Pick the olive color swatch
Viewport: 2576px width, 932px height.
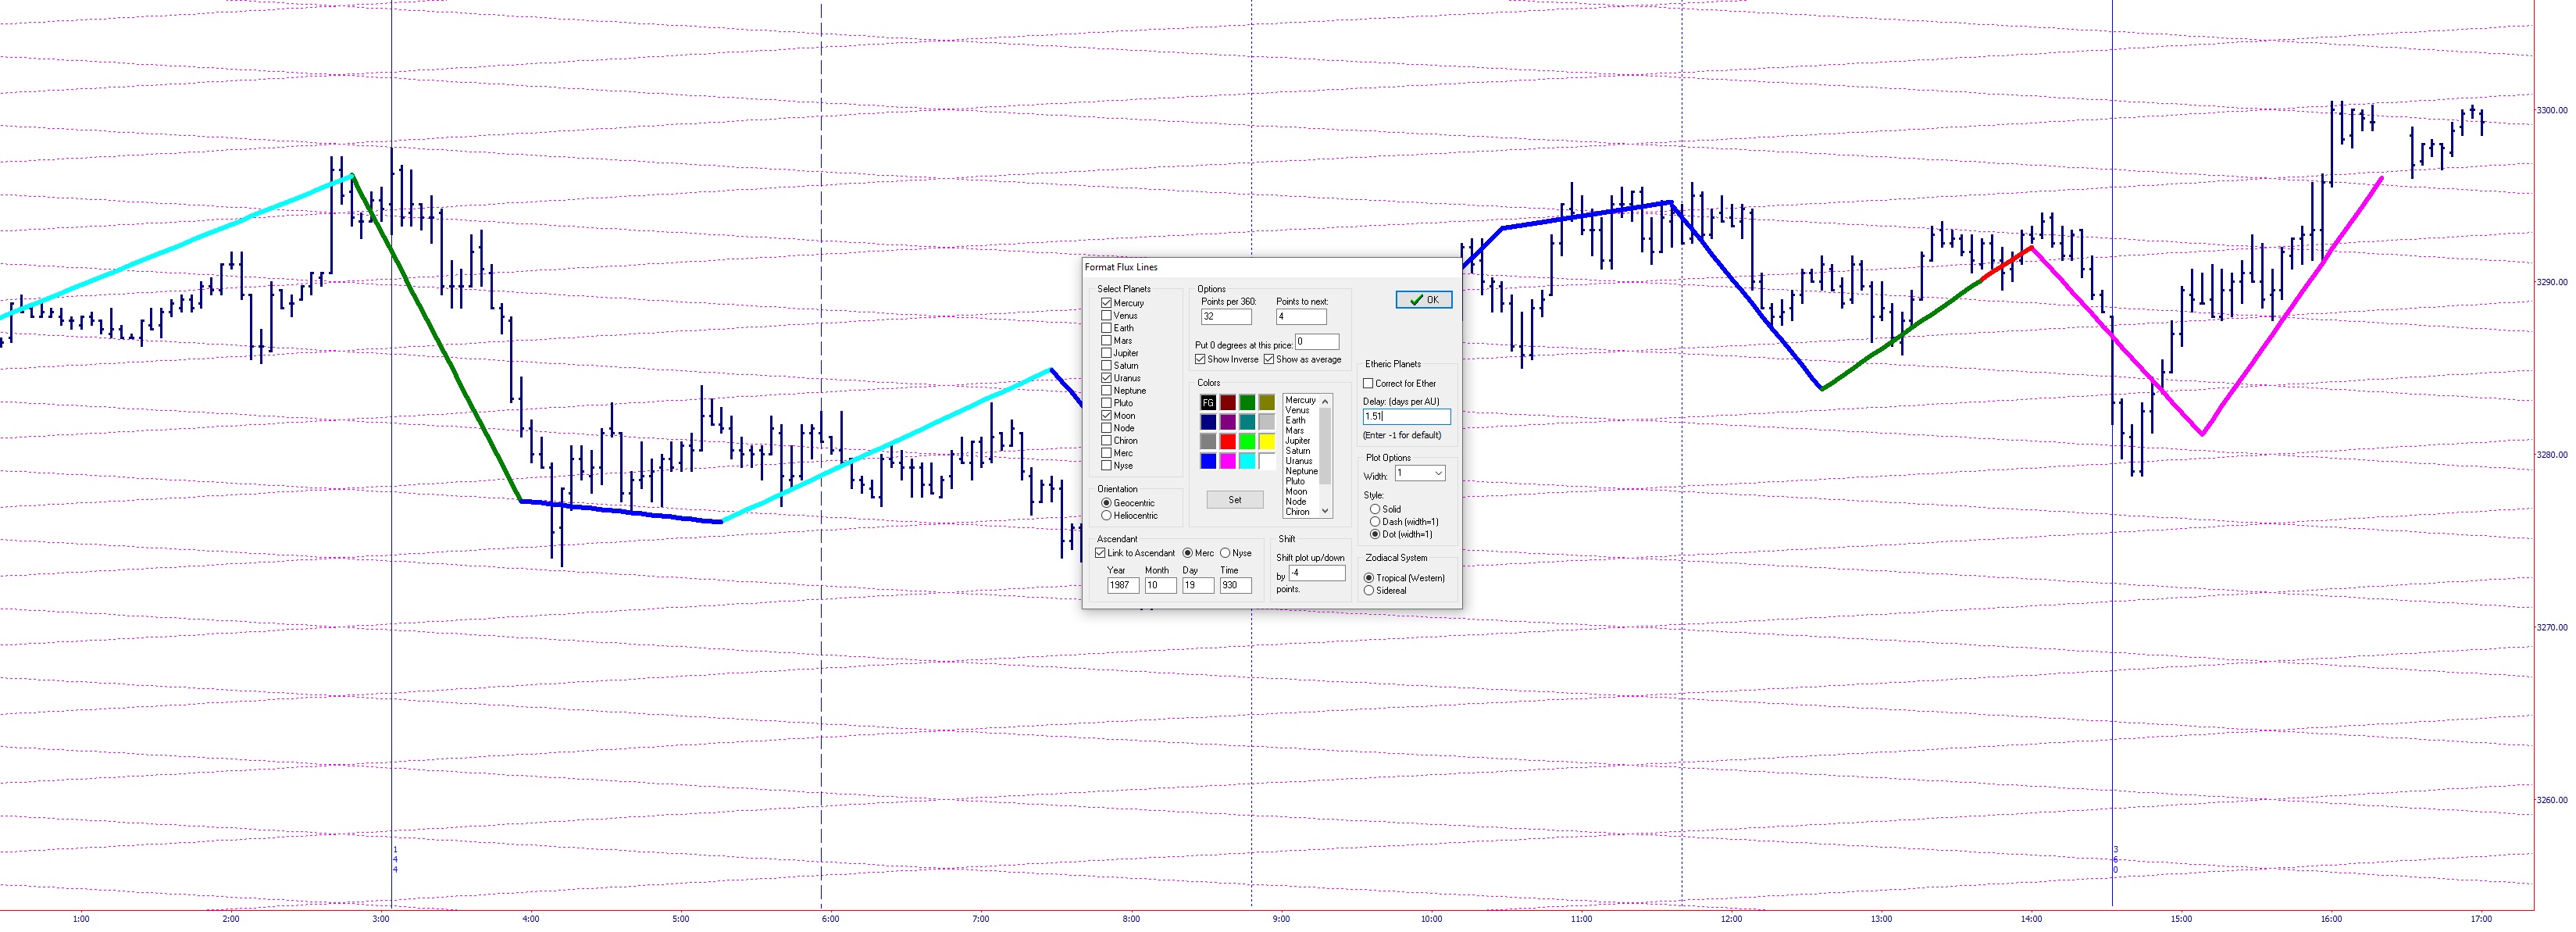(1267, 402)
